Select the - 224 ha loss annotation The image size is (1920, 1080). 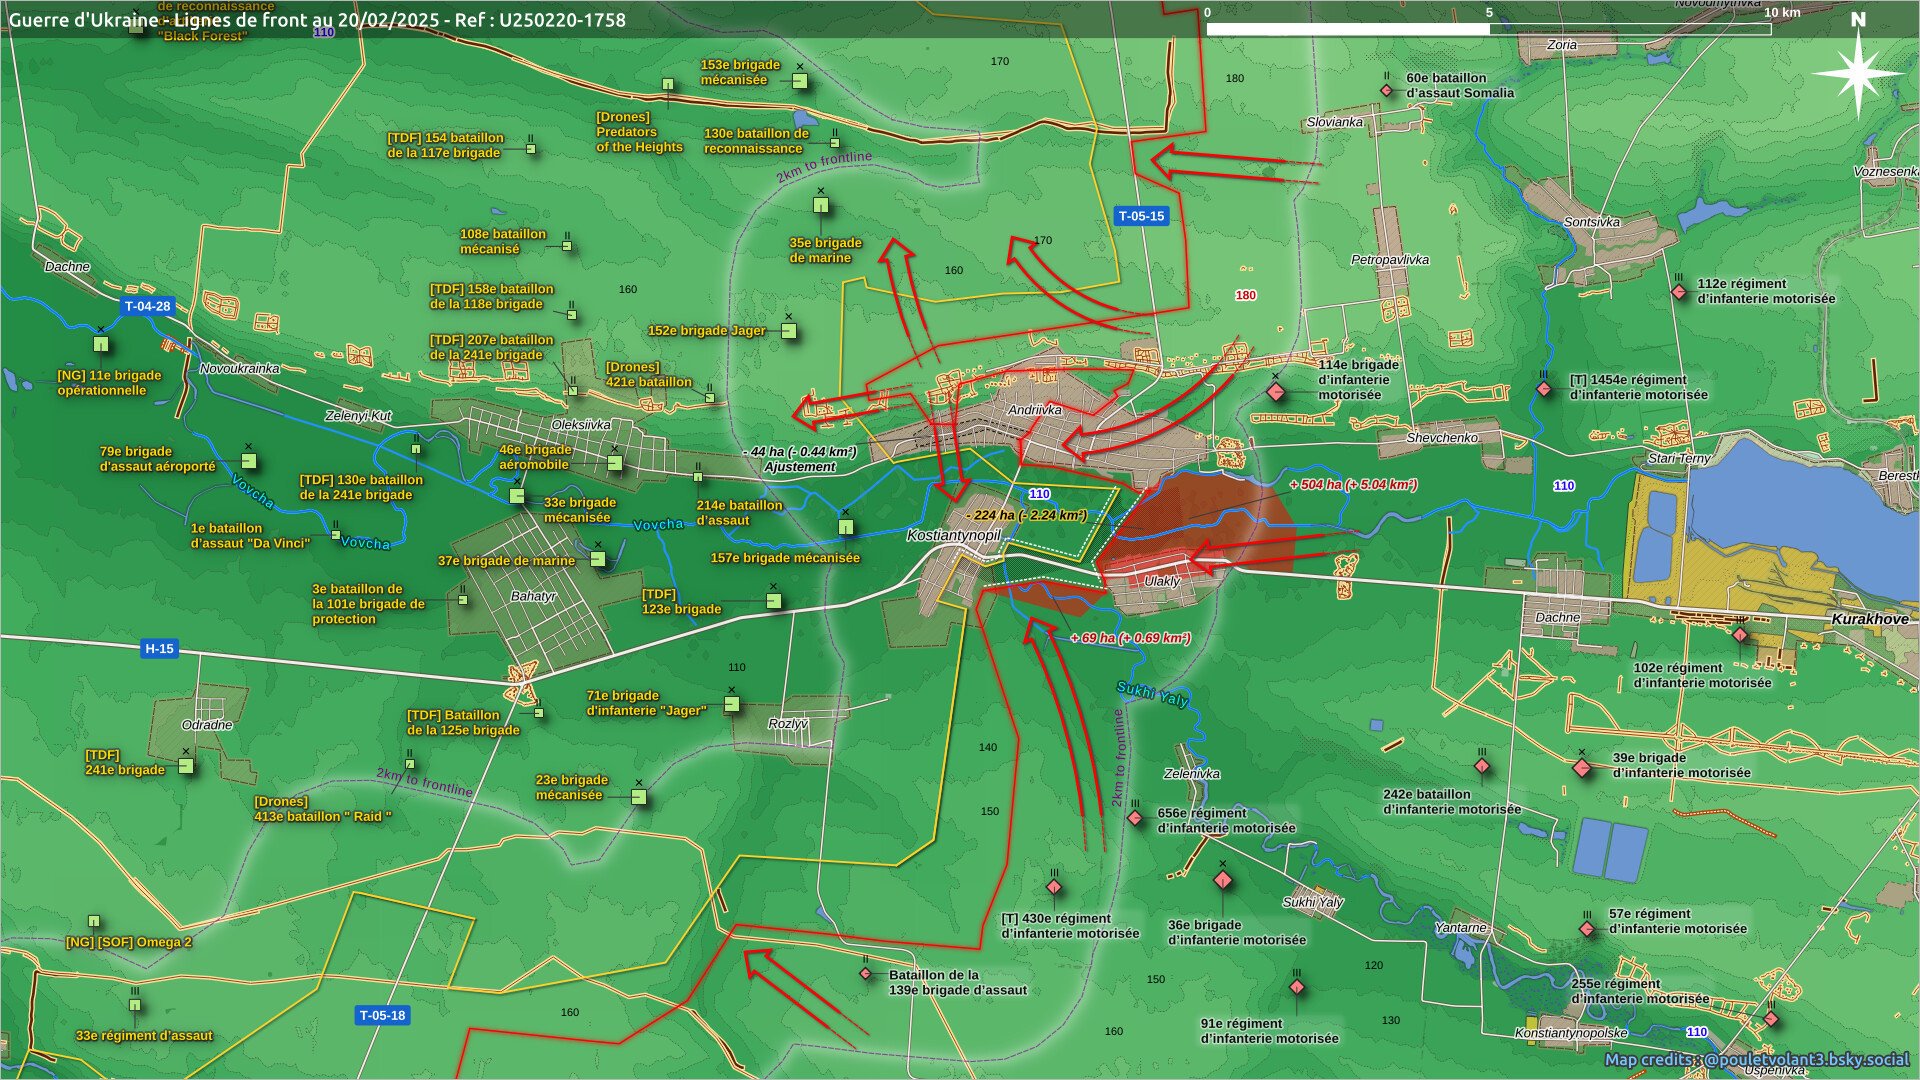coord(1027,516)
